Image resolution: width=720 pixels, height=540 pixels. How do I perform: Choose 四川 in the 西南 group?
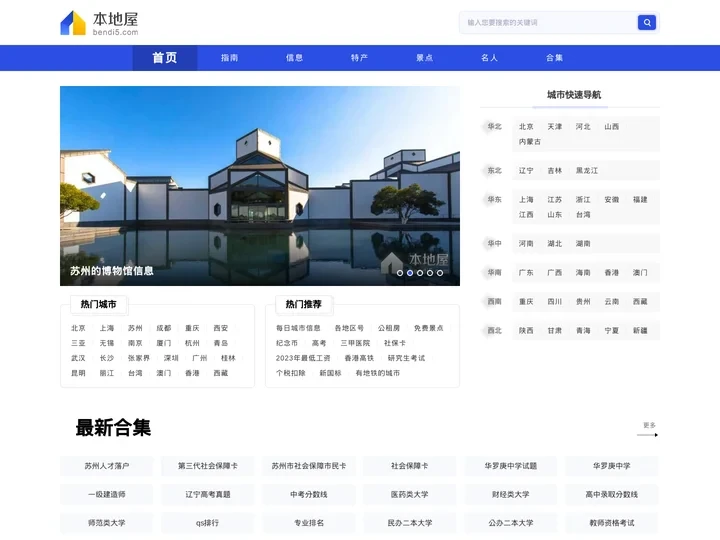tap(555, 302)
